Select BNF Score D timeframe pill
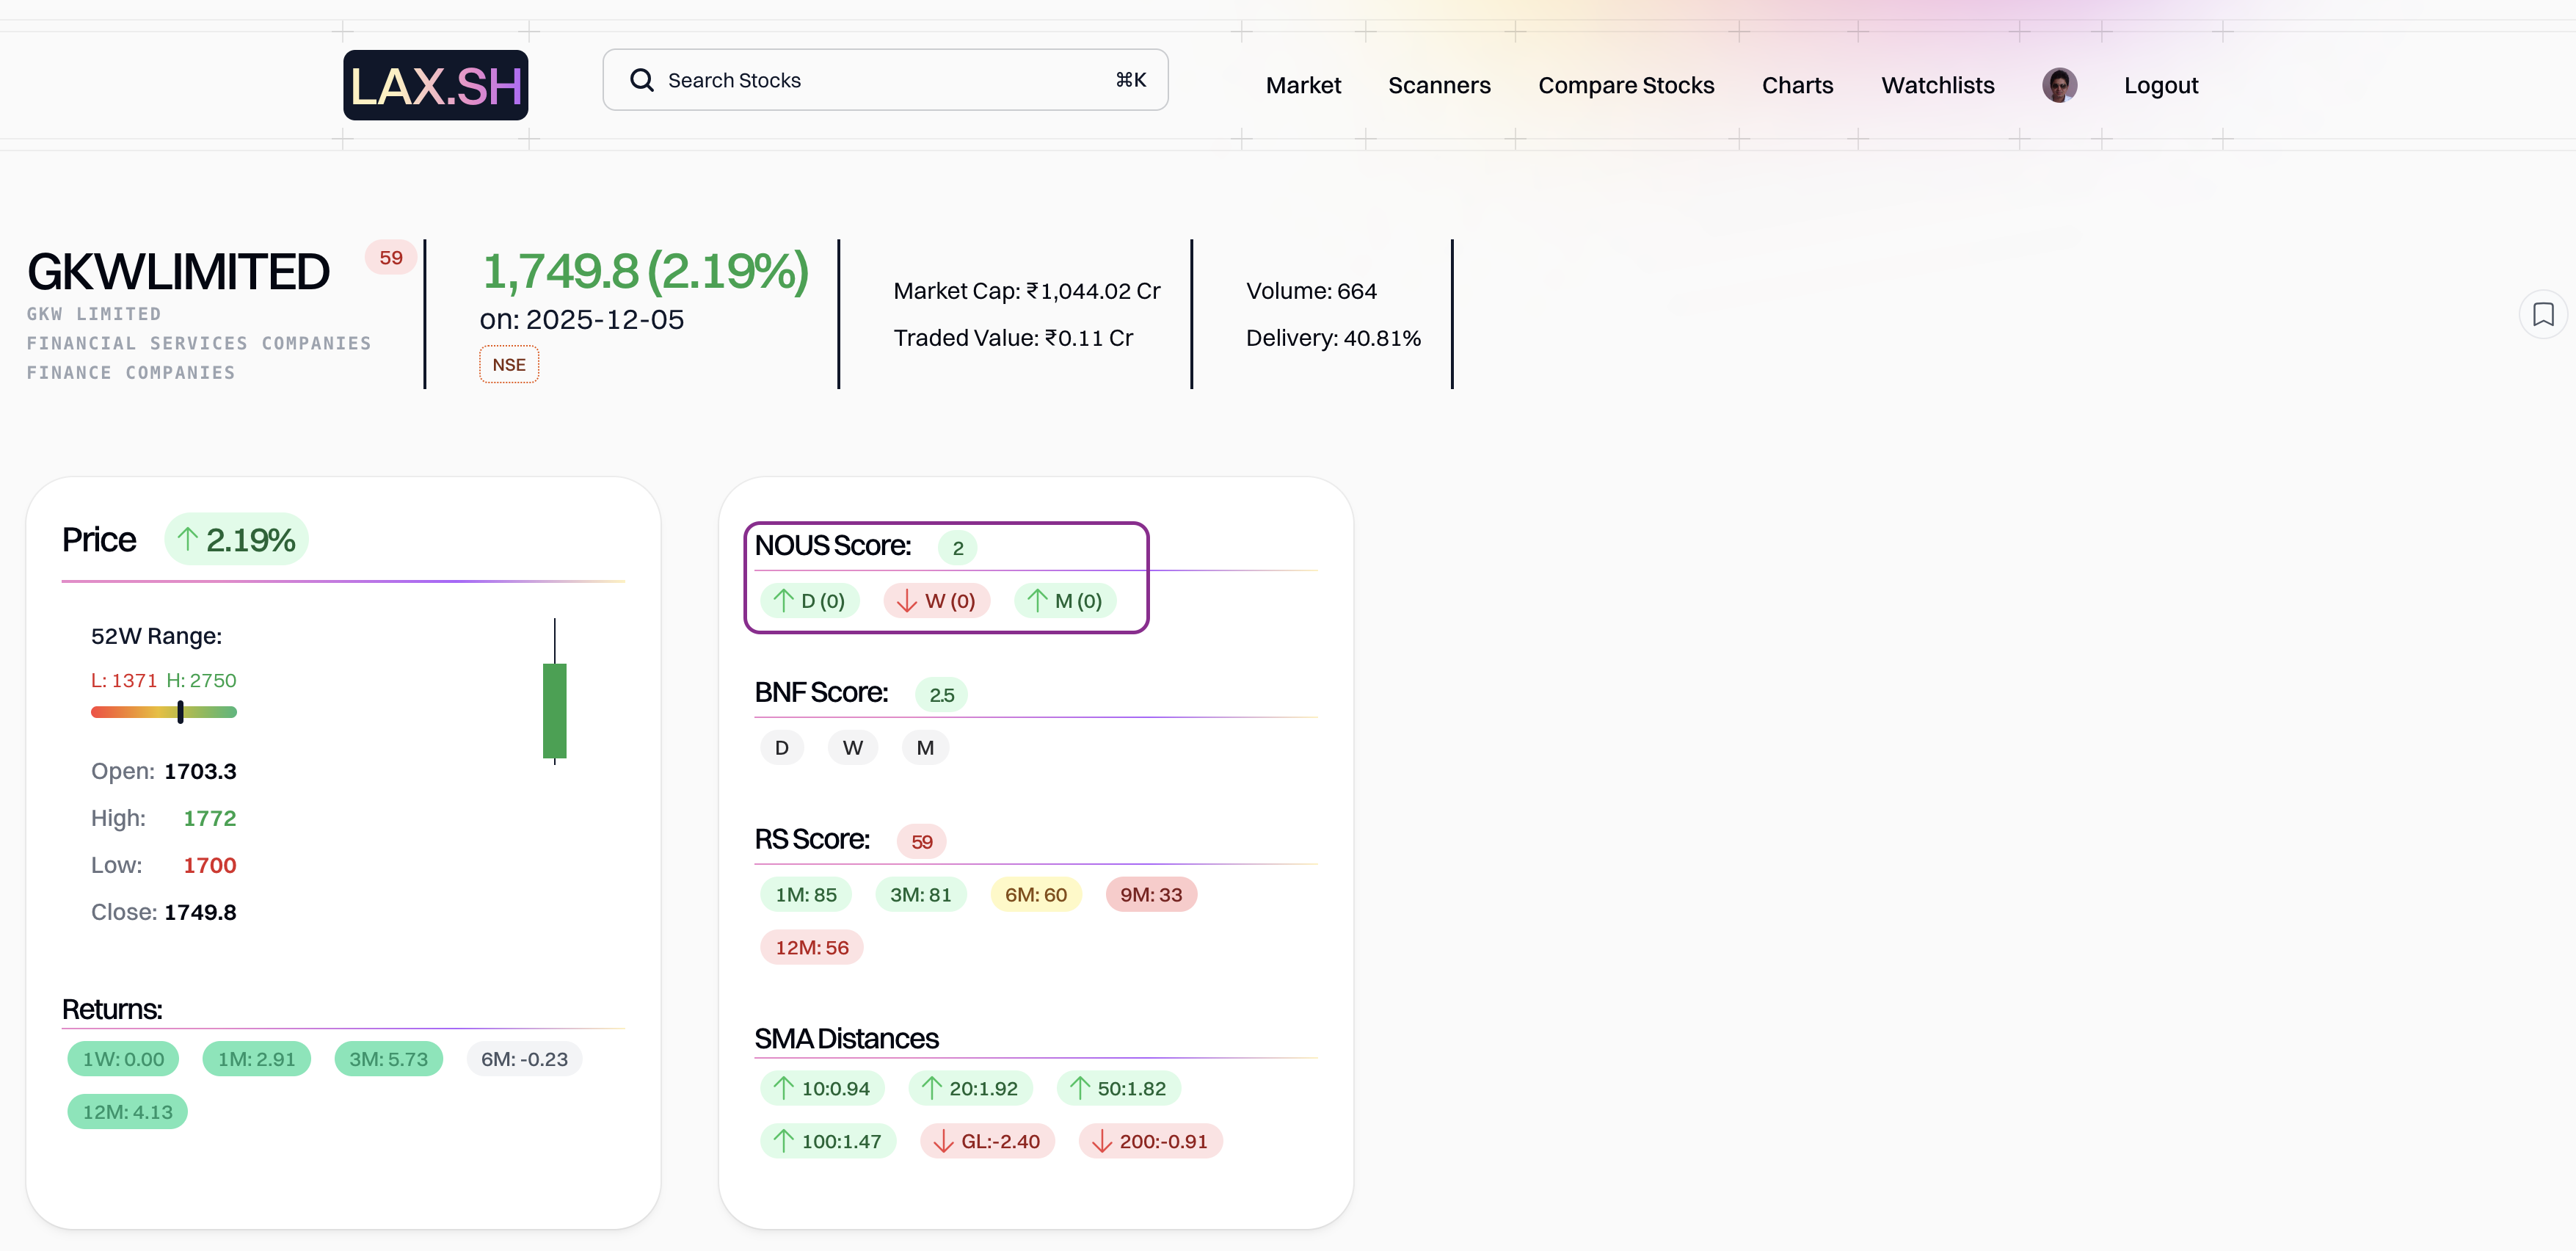Screen dimensions: 2576x1251 point(781,748)
